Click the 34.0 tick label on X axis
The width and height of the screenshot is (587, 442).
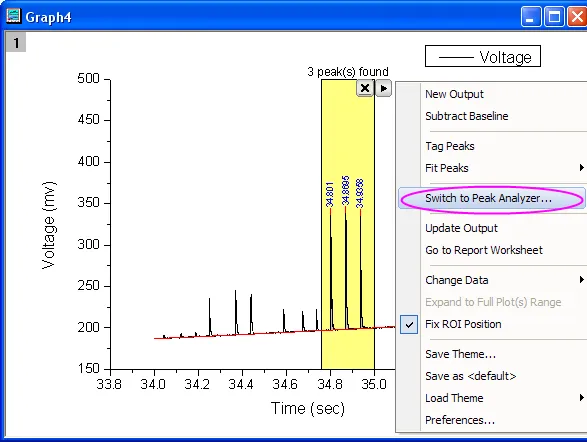tap(153, 384)
